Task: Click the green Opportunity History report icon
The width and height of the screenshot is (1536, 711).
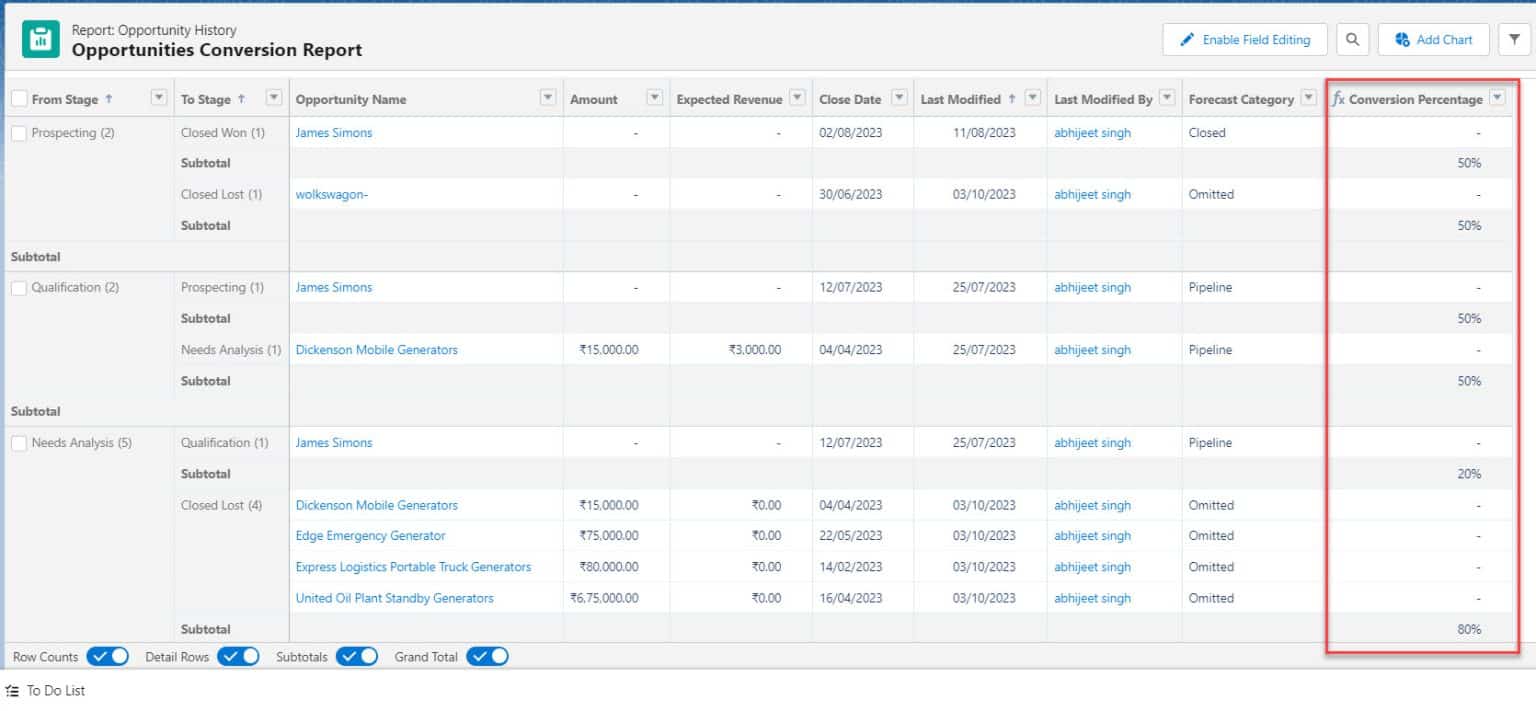Action: click(x=40, y=38)
